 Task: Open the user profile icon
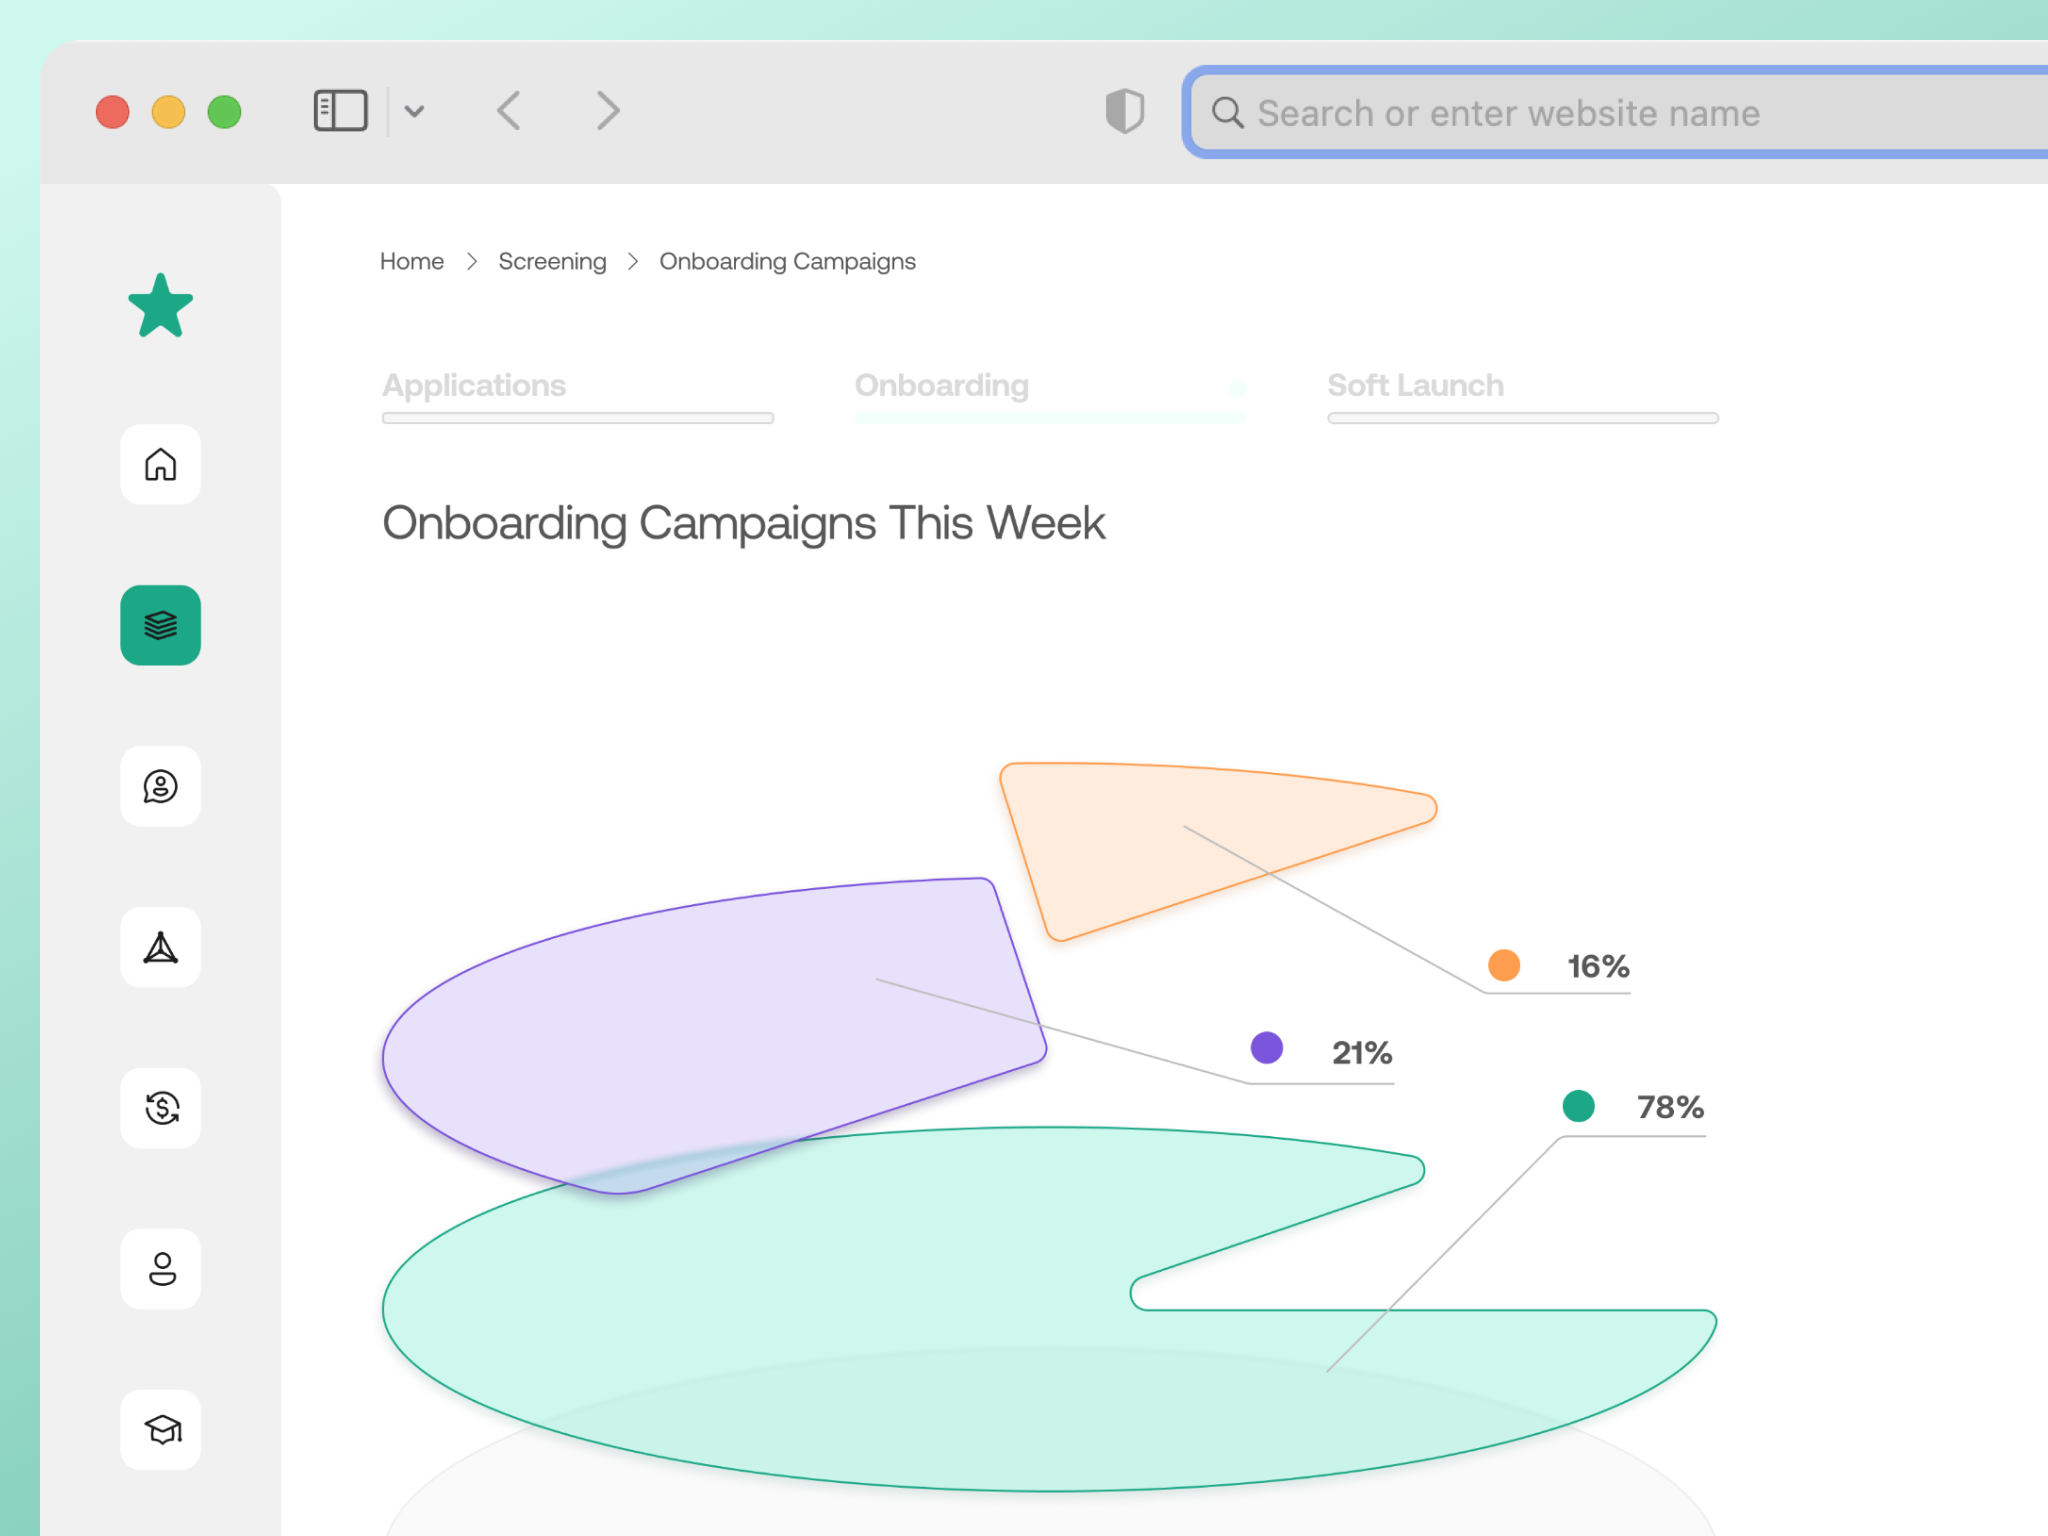click(x=160, y=1270)
